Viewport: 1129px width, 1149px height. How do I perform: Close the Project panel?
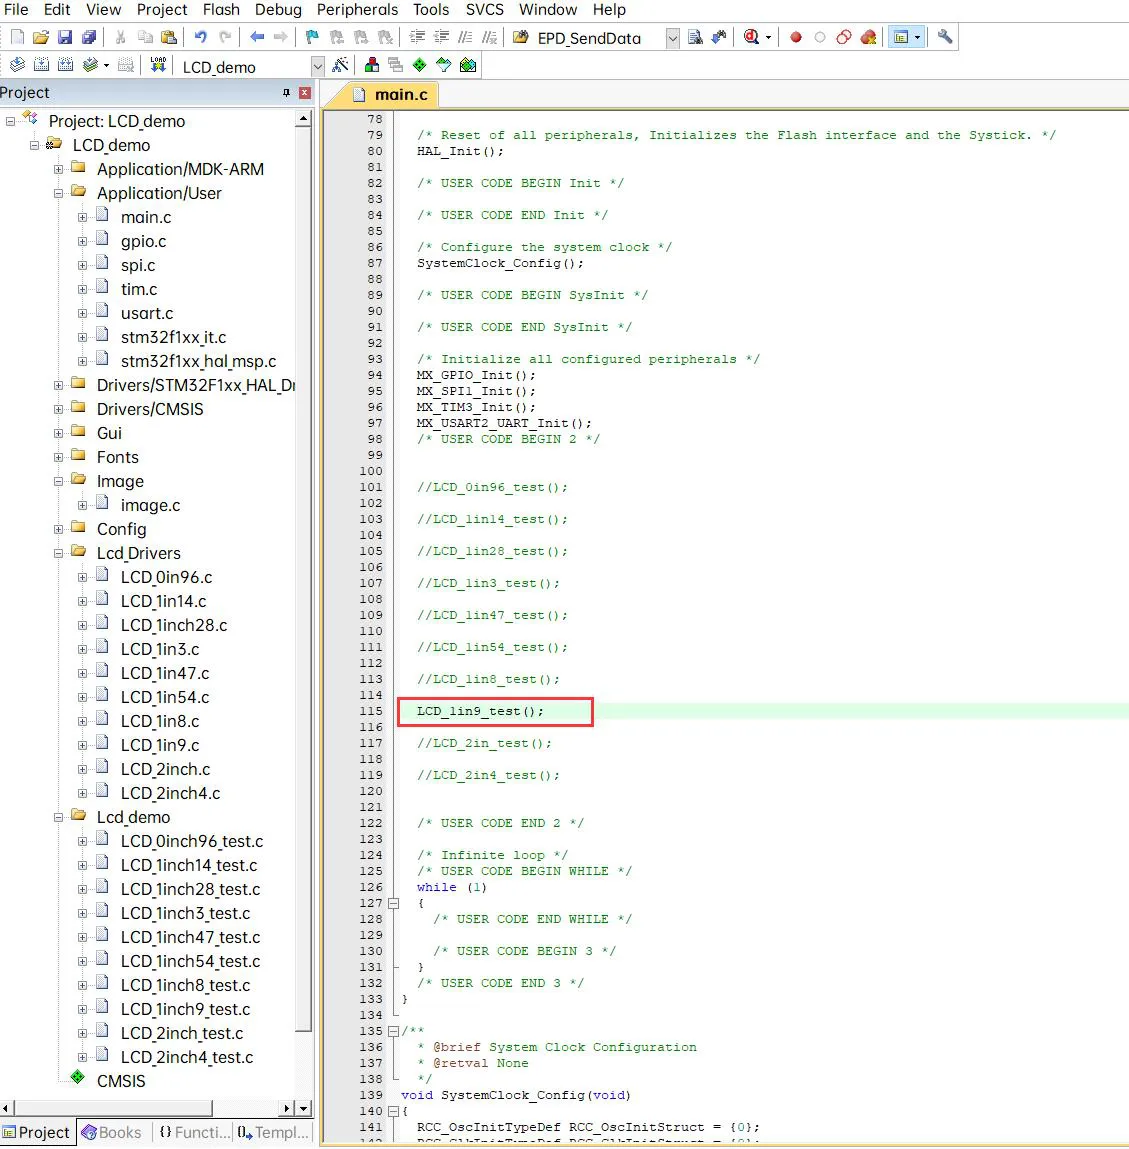coord(305,93)
